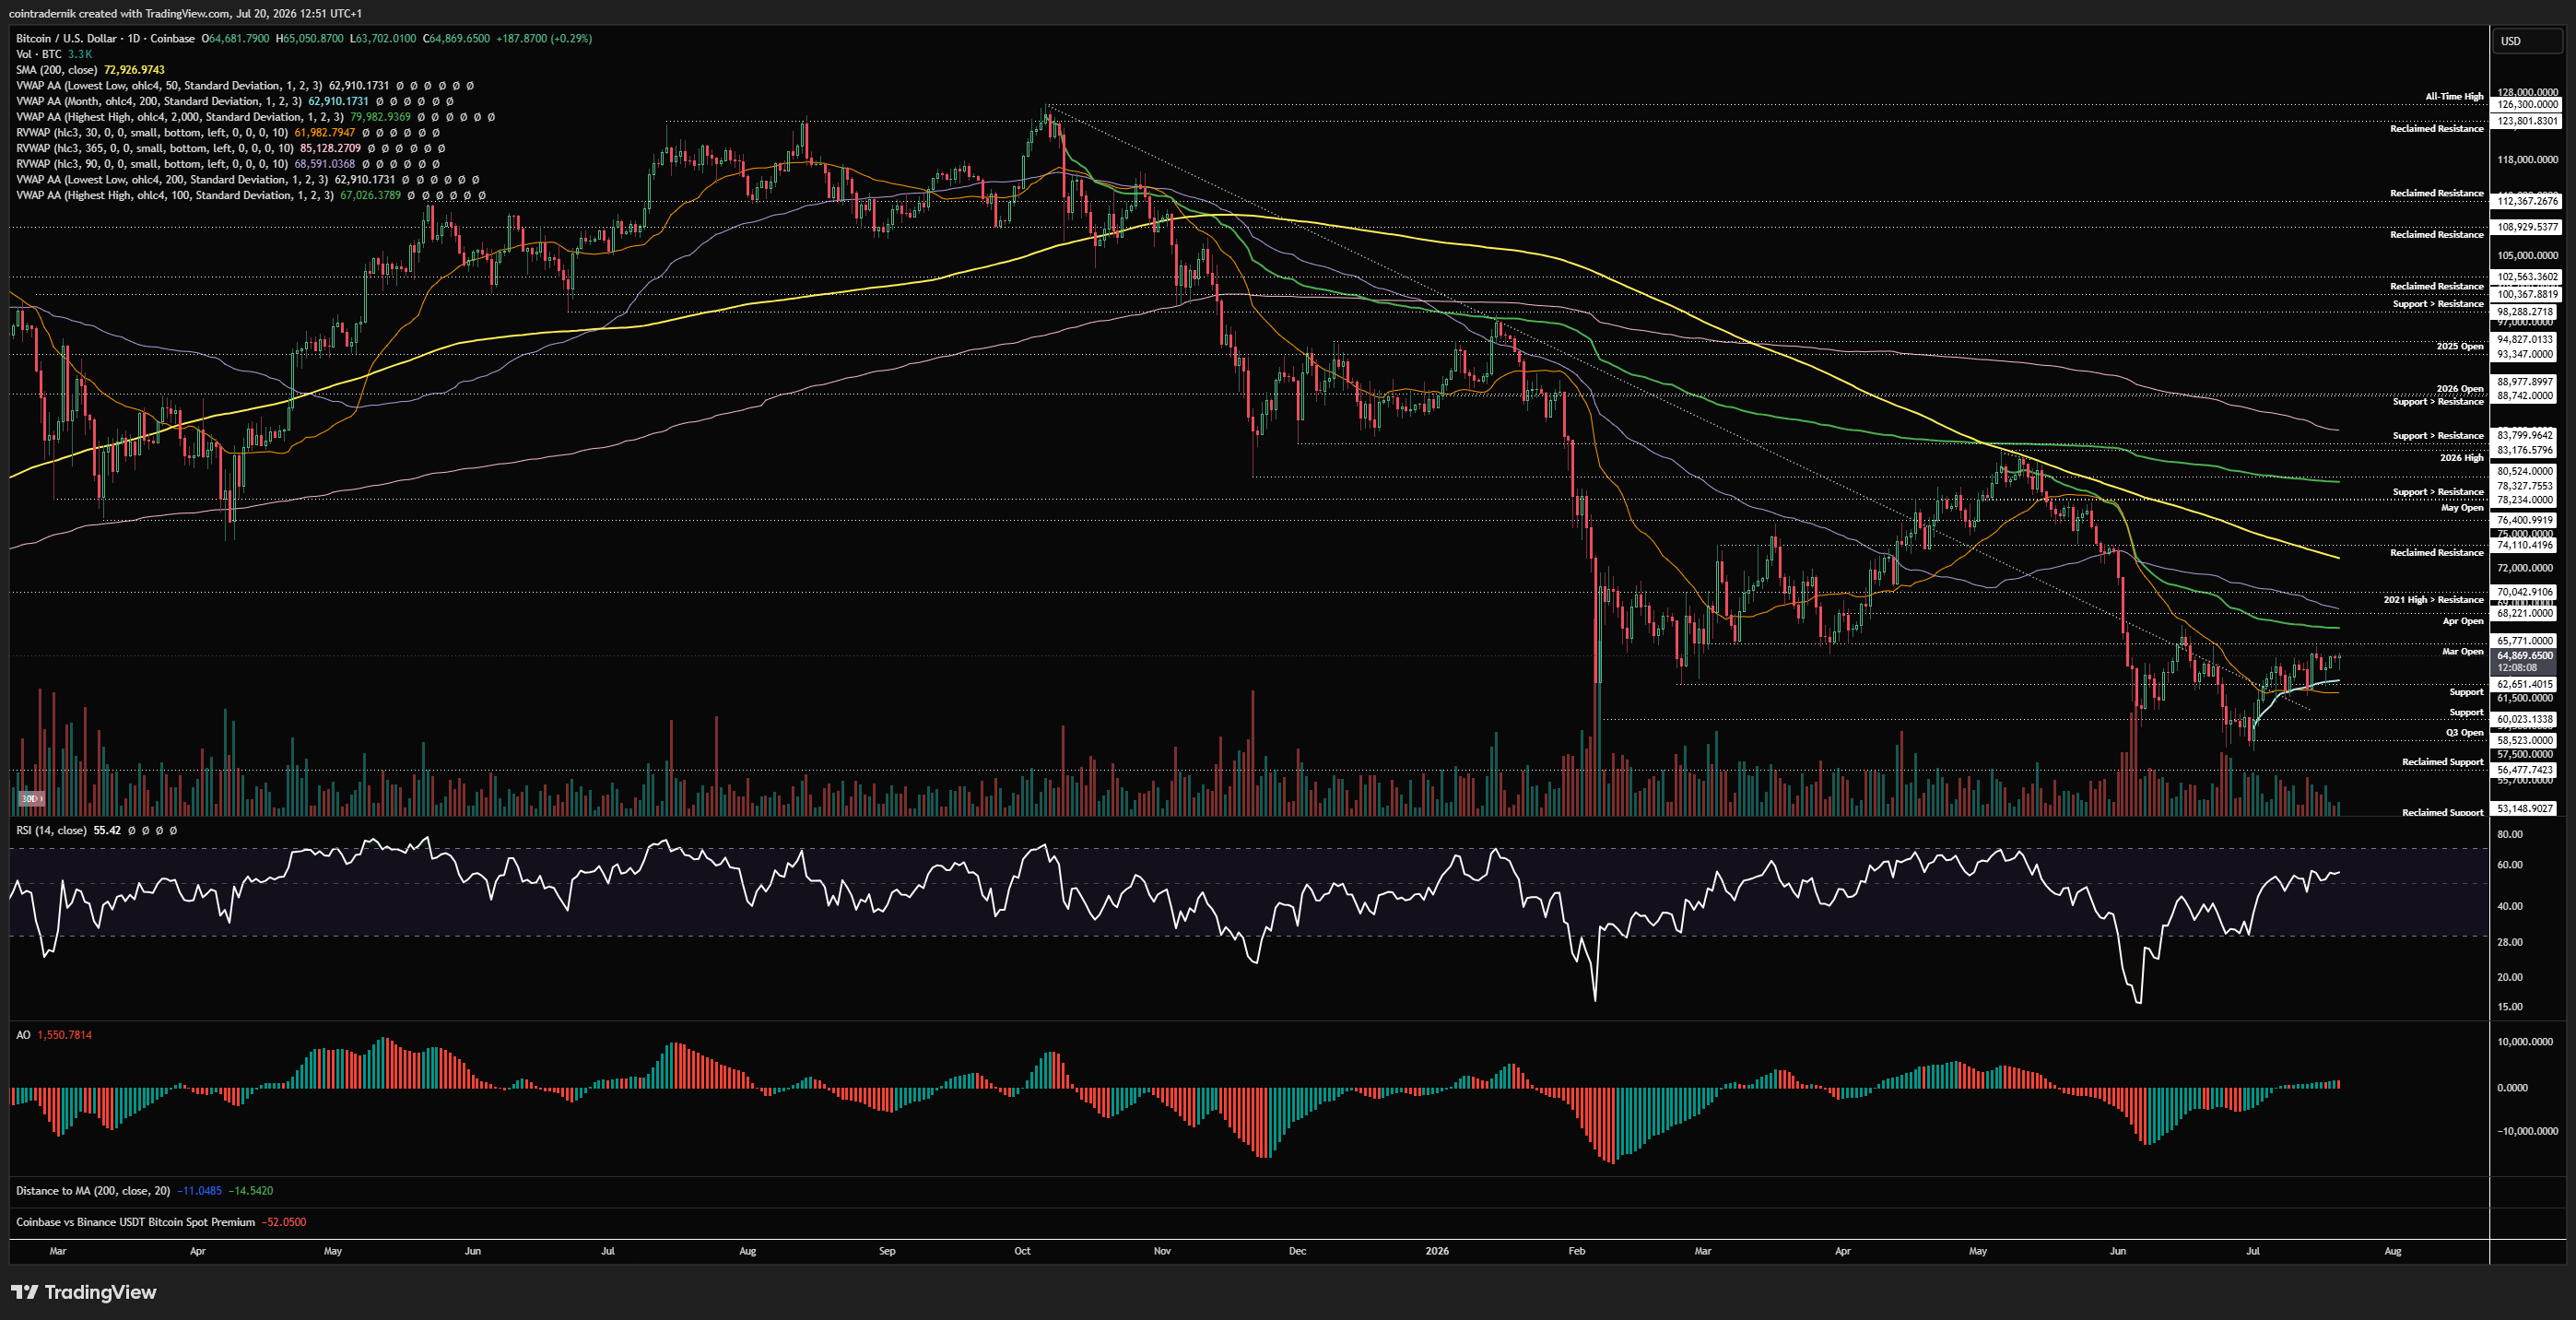Screen dimensions: 2576x1320
Task: Click the 30D volume badge
Action: (31, 798)
